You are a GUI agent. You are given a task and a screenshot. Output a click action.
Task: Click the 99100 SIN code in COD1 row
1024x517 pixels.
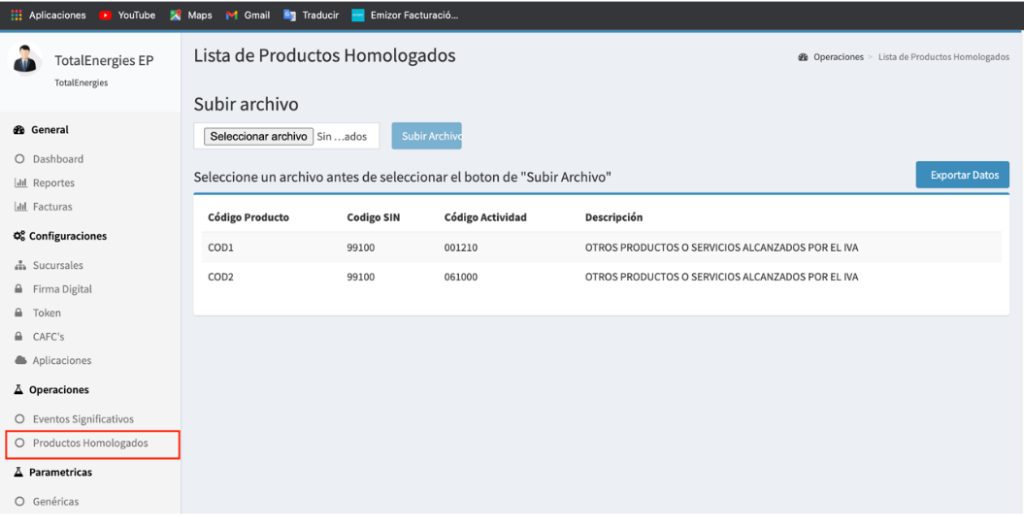[x=360, y=247]
